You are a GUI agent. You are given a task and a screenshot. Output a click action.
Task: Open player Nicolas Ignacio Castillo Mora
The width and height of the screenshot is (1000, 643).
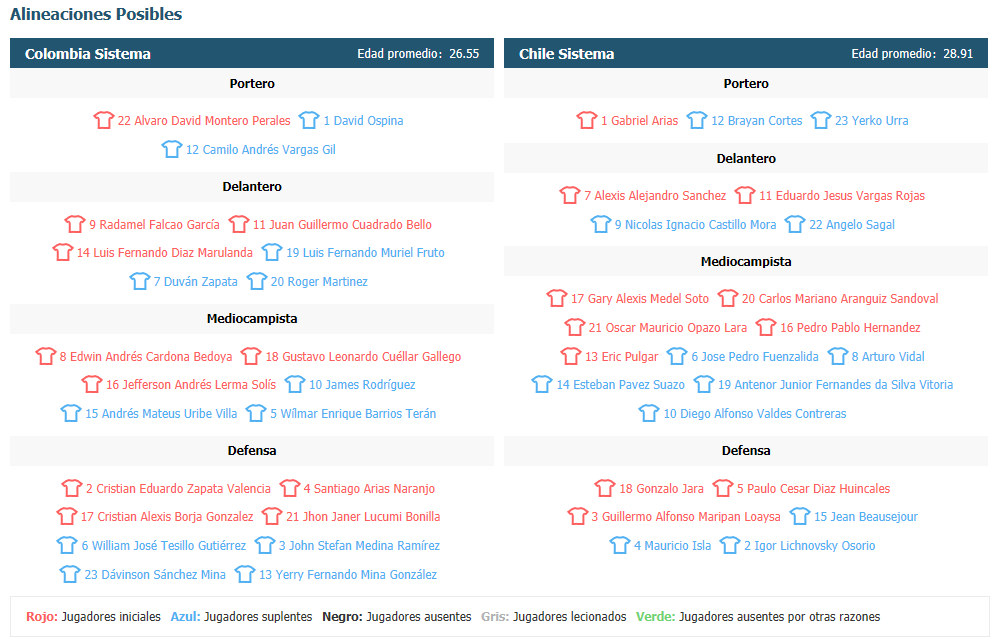coord(695,225)
